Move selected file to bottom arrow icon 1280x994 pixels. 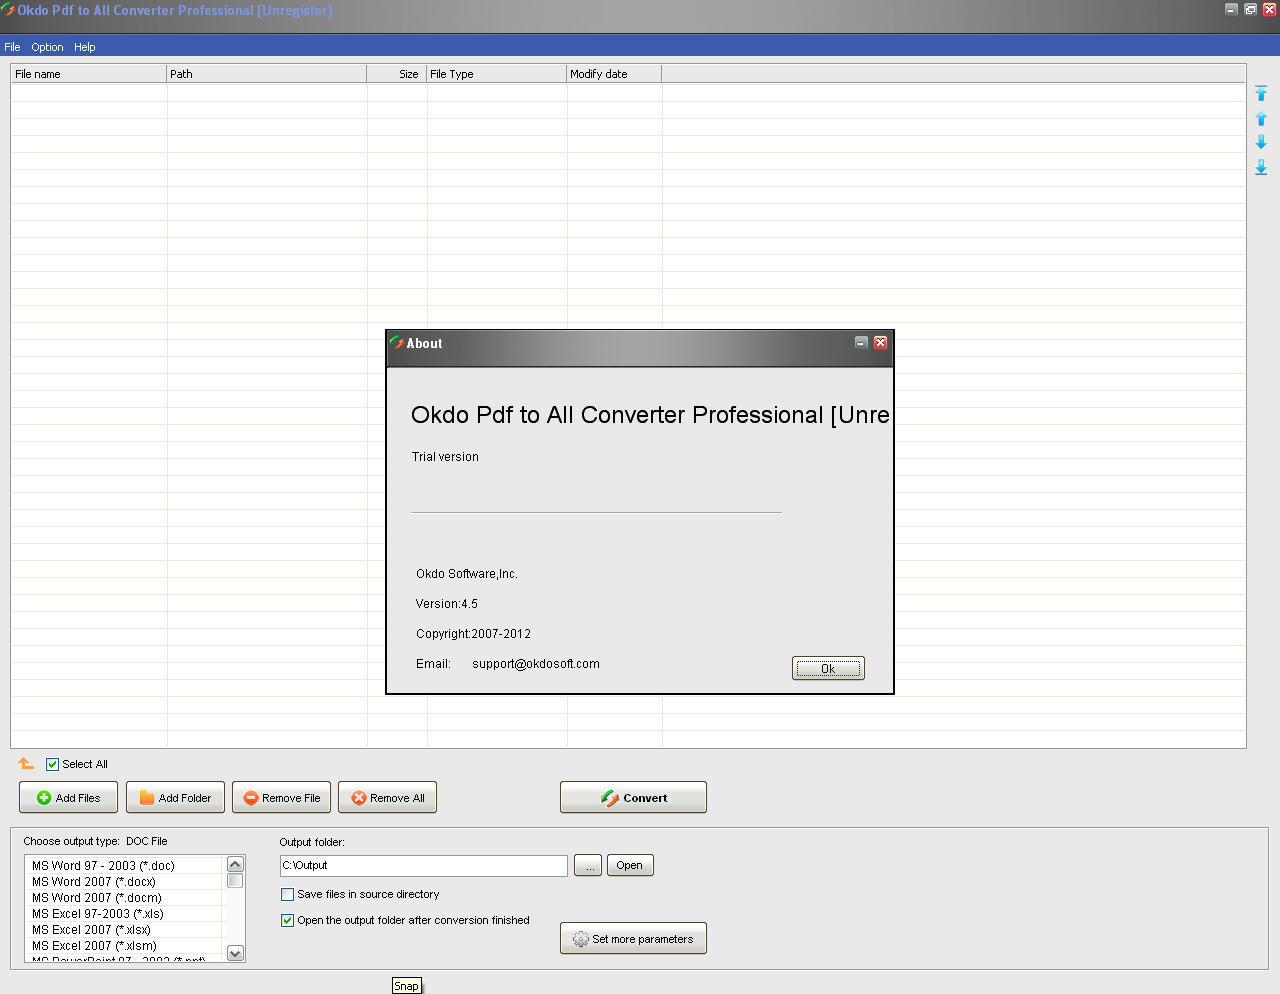click(1261, 167)
